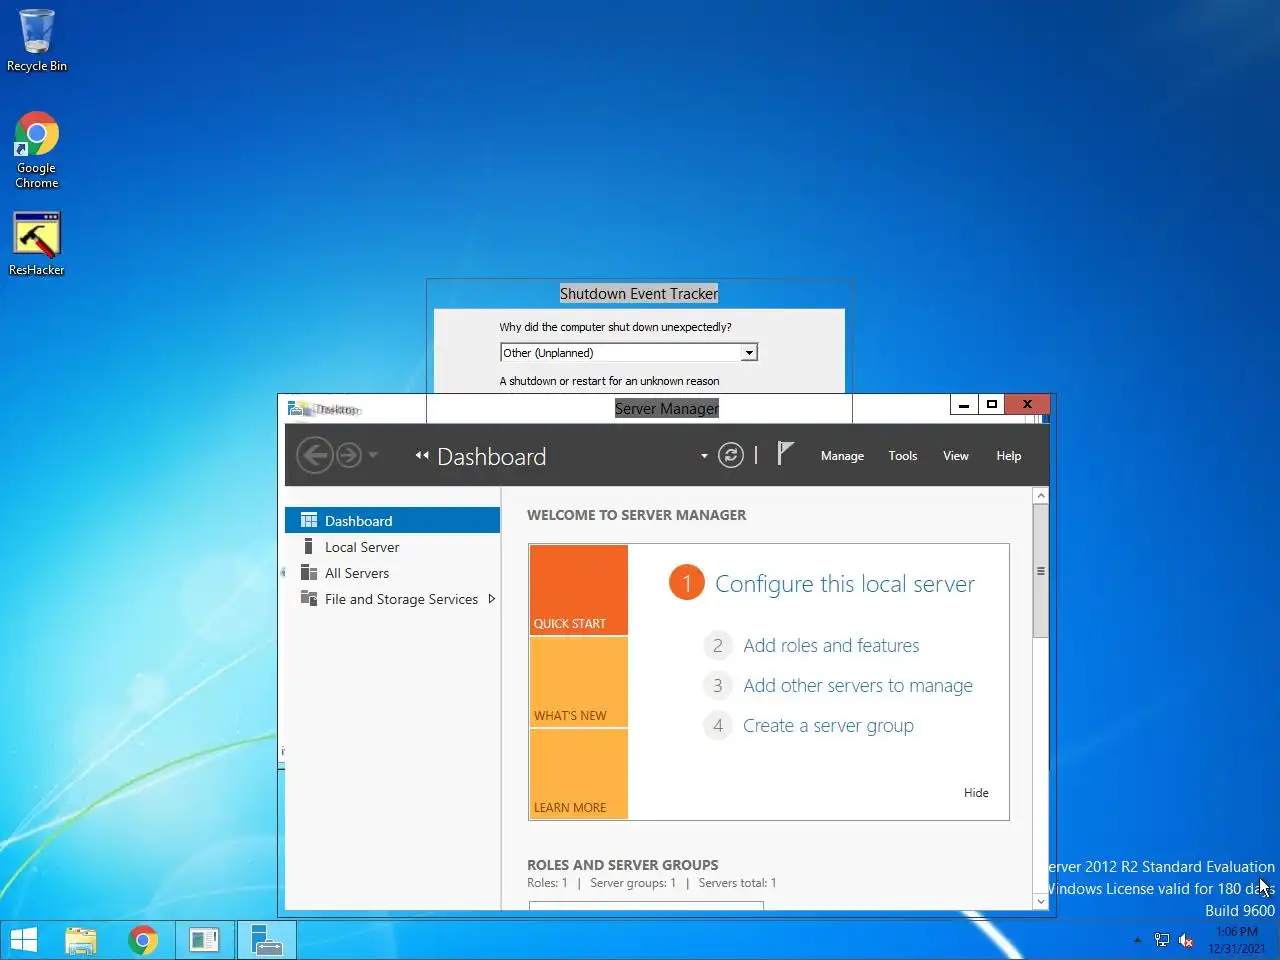Viewport: 1280px width, 960px height.
Task: Open the Help menu
Action: coord(1008,456)
